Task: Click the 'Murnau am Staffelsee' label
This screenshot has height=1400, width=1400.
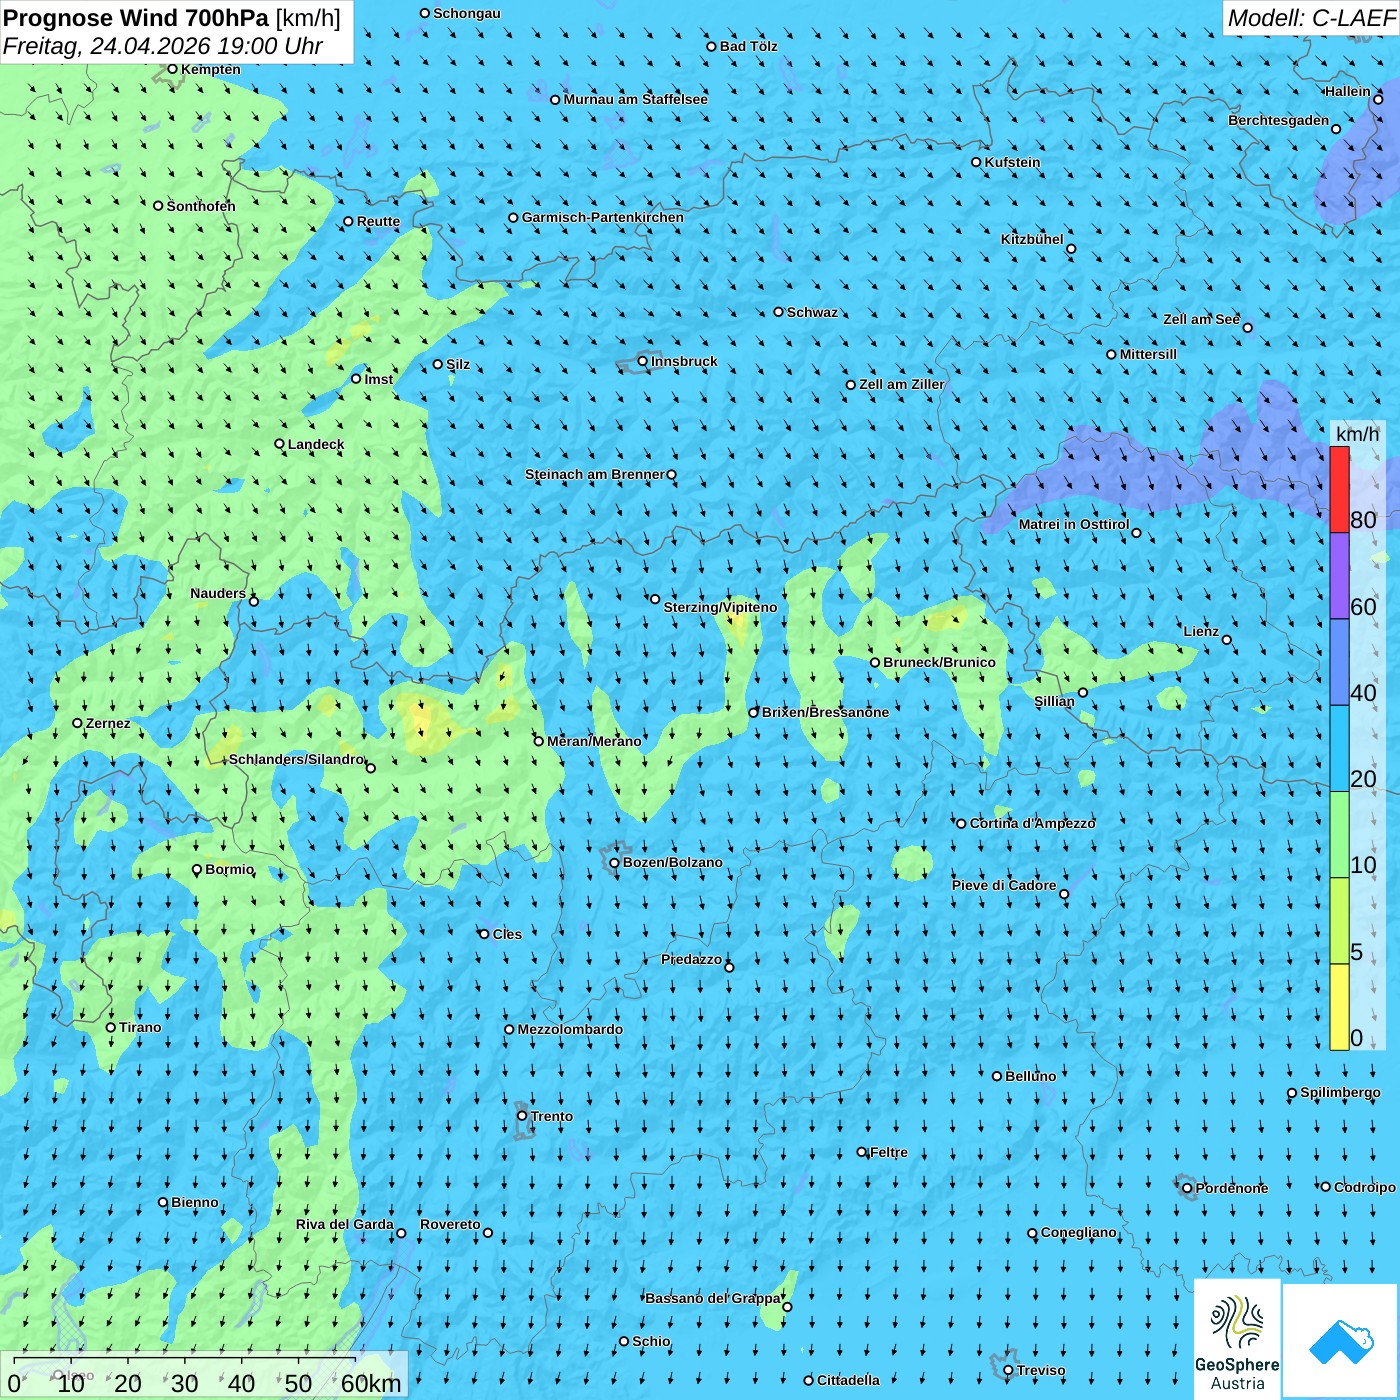Action: pos(636,99)
